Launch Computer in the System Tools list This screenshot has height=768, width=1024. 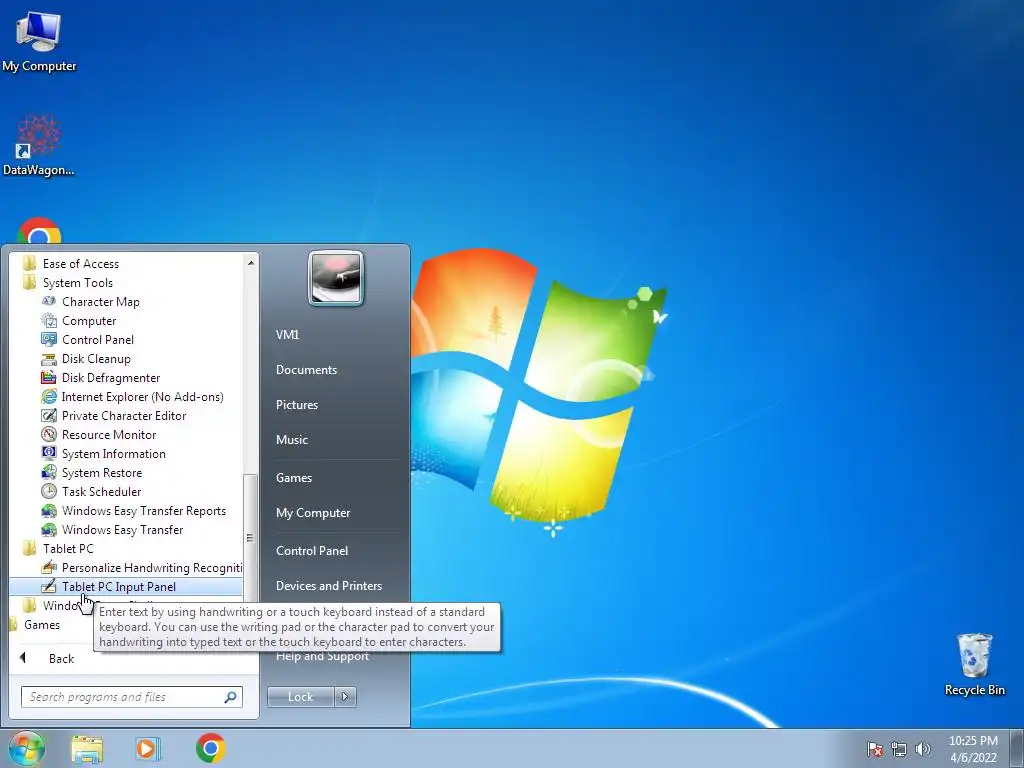[x=89, y=321]
